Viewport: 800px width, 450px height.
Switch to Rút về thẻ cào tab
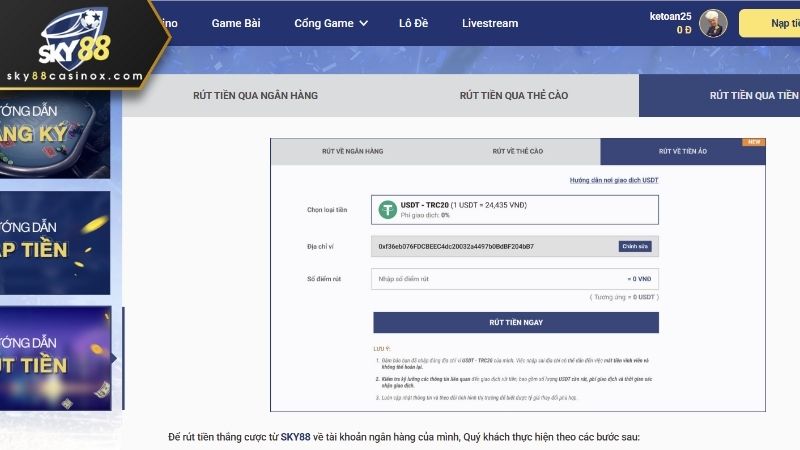point(517,152)
